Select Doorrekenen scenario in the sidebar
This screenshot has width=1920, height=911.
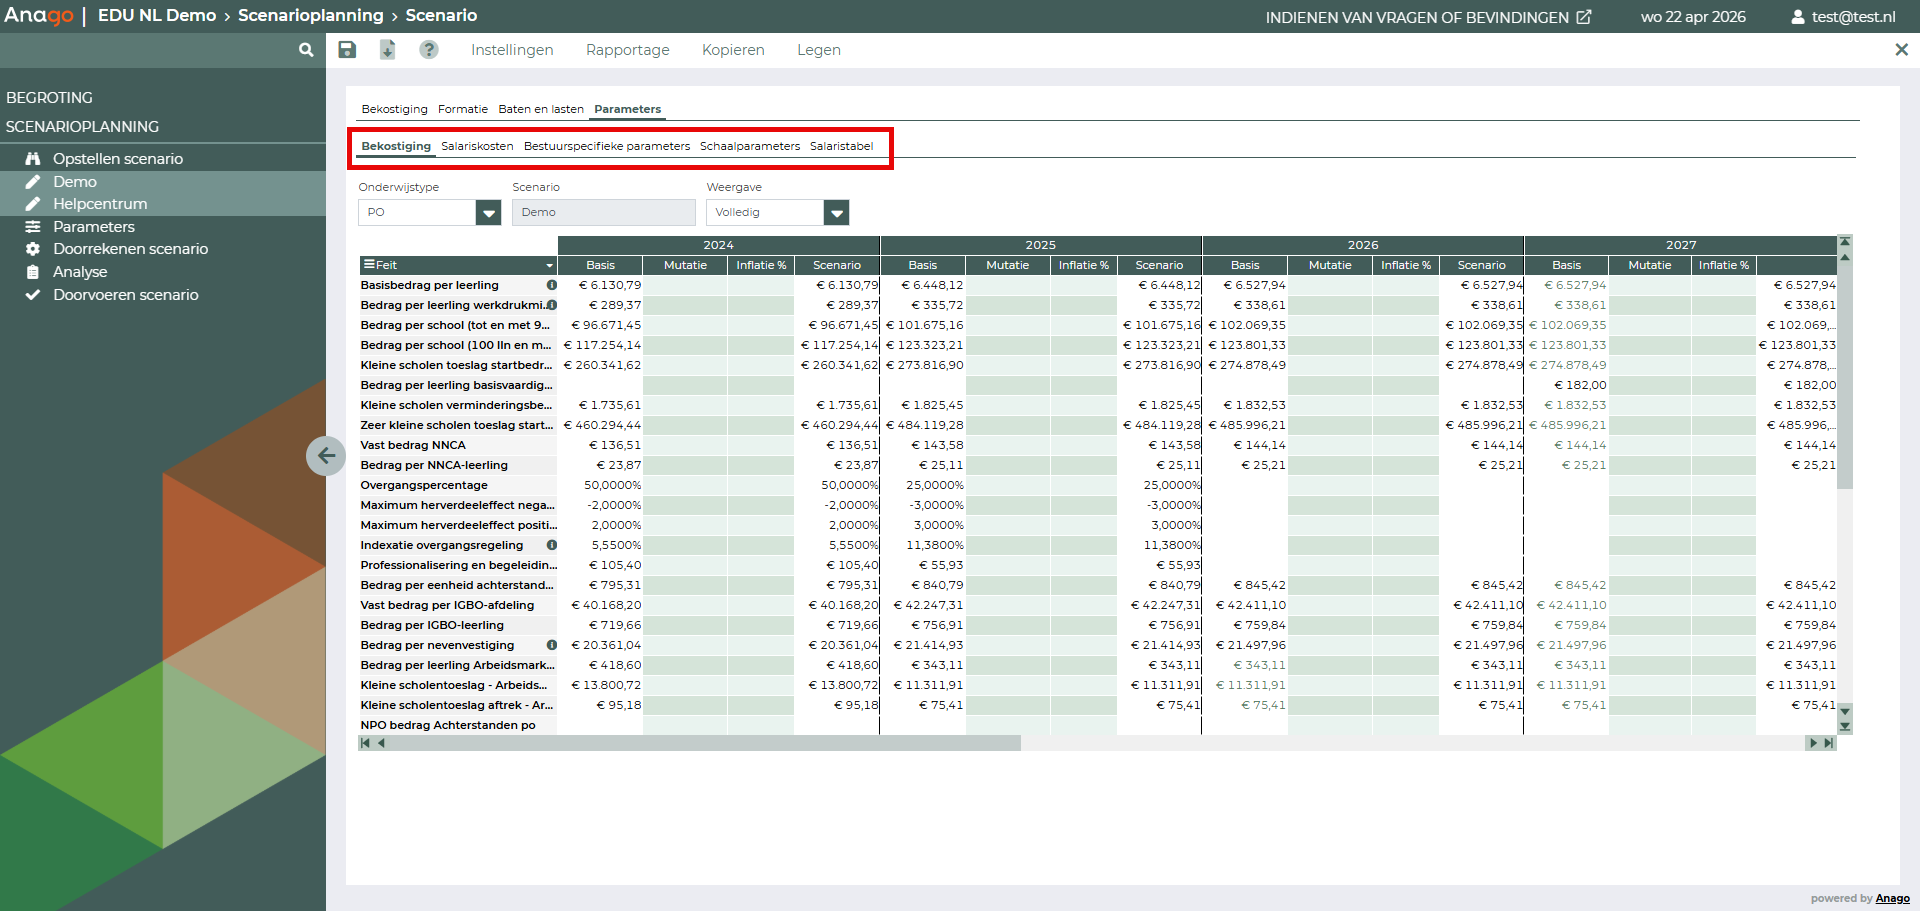130,249
